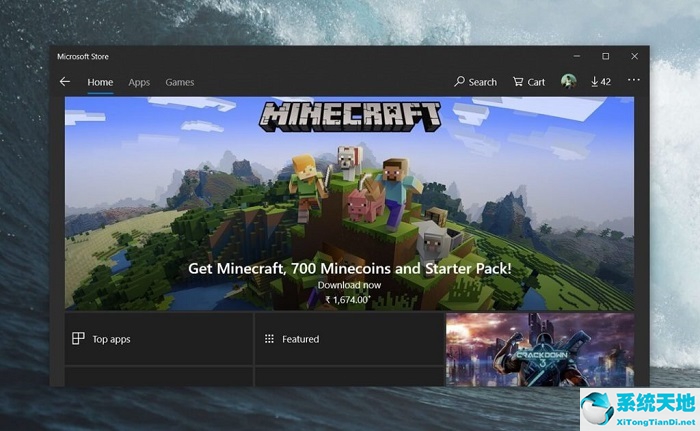The width and height of the screenshot is (700, 431).
Task: Switch to the Games tab
Action: [179, 82]
